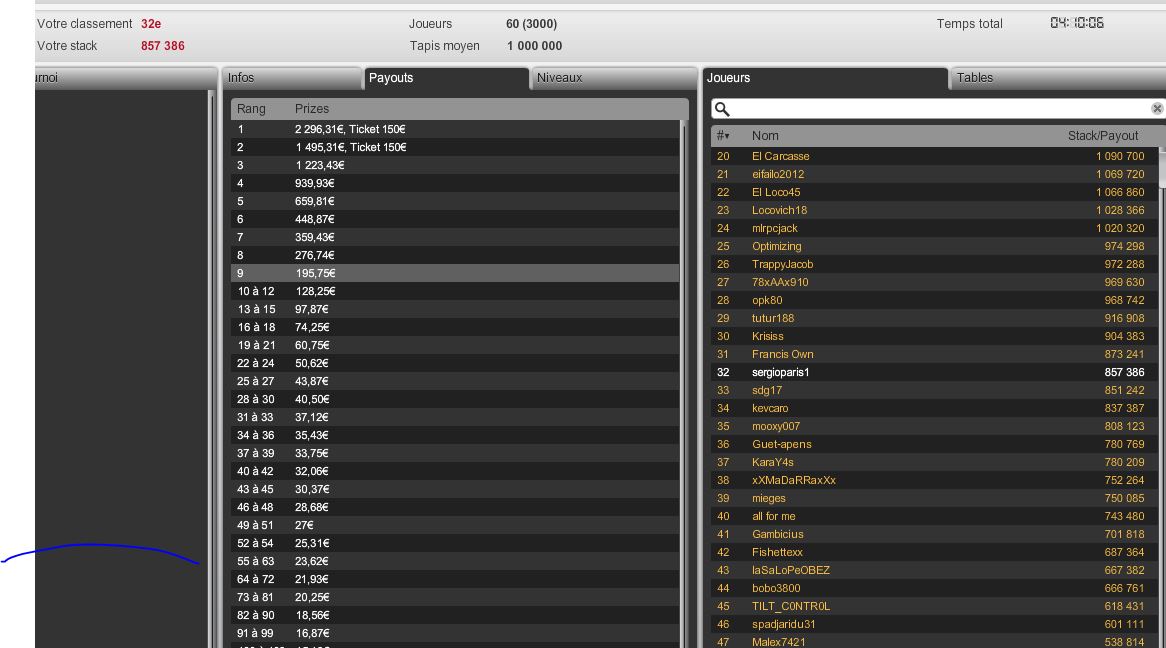Switch to the Niveaux tab

613,78
